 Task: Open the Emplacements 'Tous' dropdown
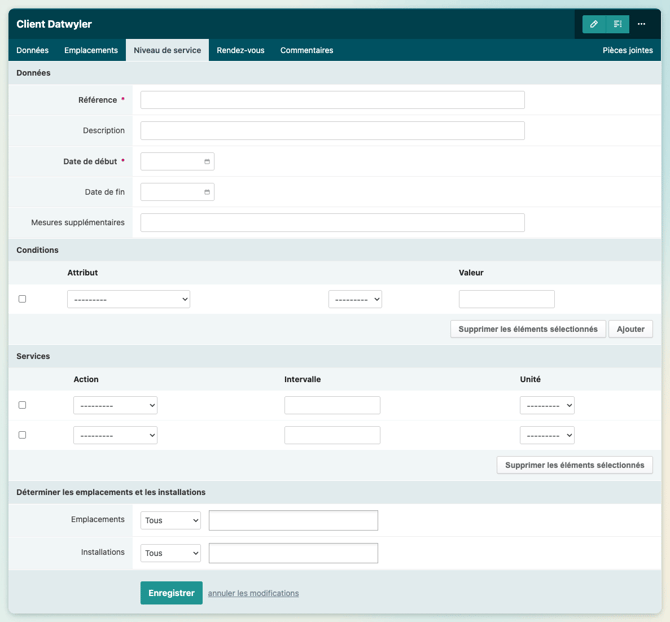170,521
